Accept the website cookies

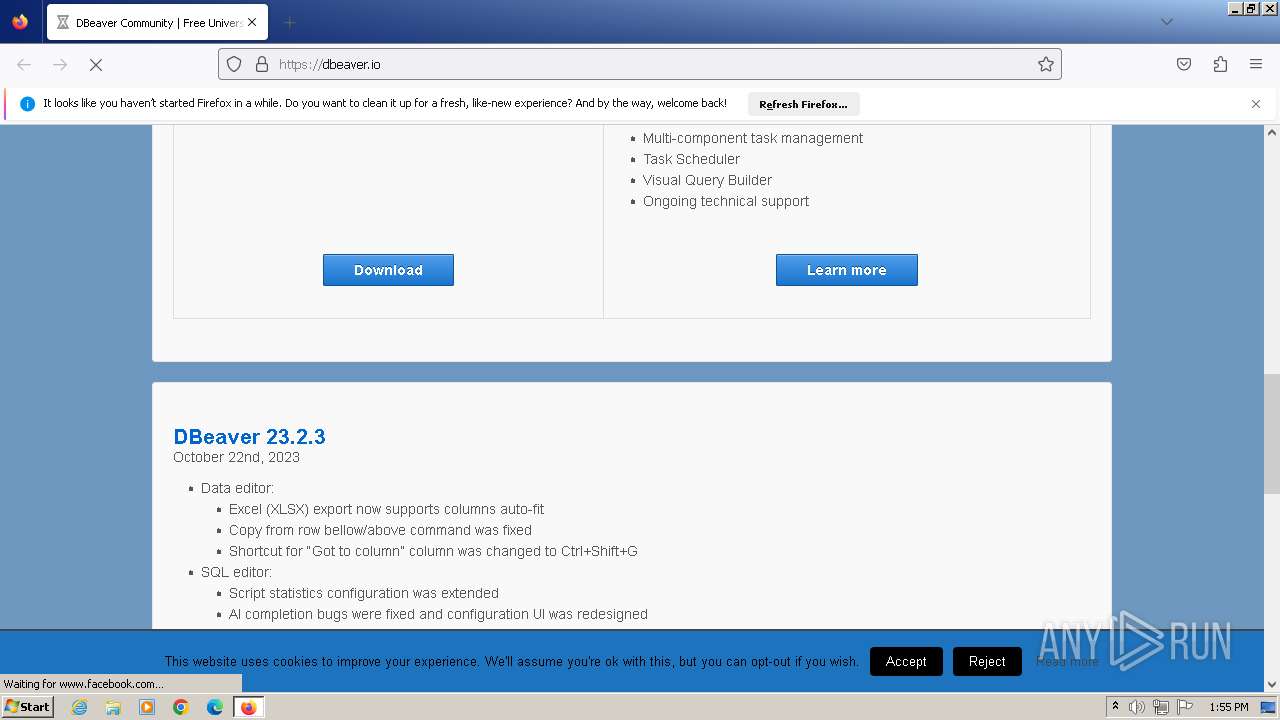tap(906, 661)
